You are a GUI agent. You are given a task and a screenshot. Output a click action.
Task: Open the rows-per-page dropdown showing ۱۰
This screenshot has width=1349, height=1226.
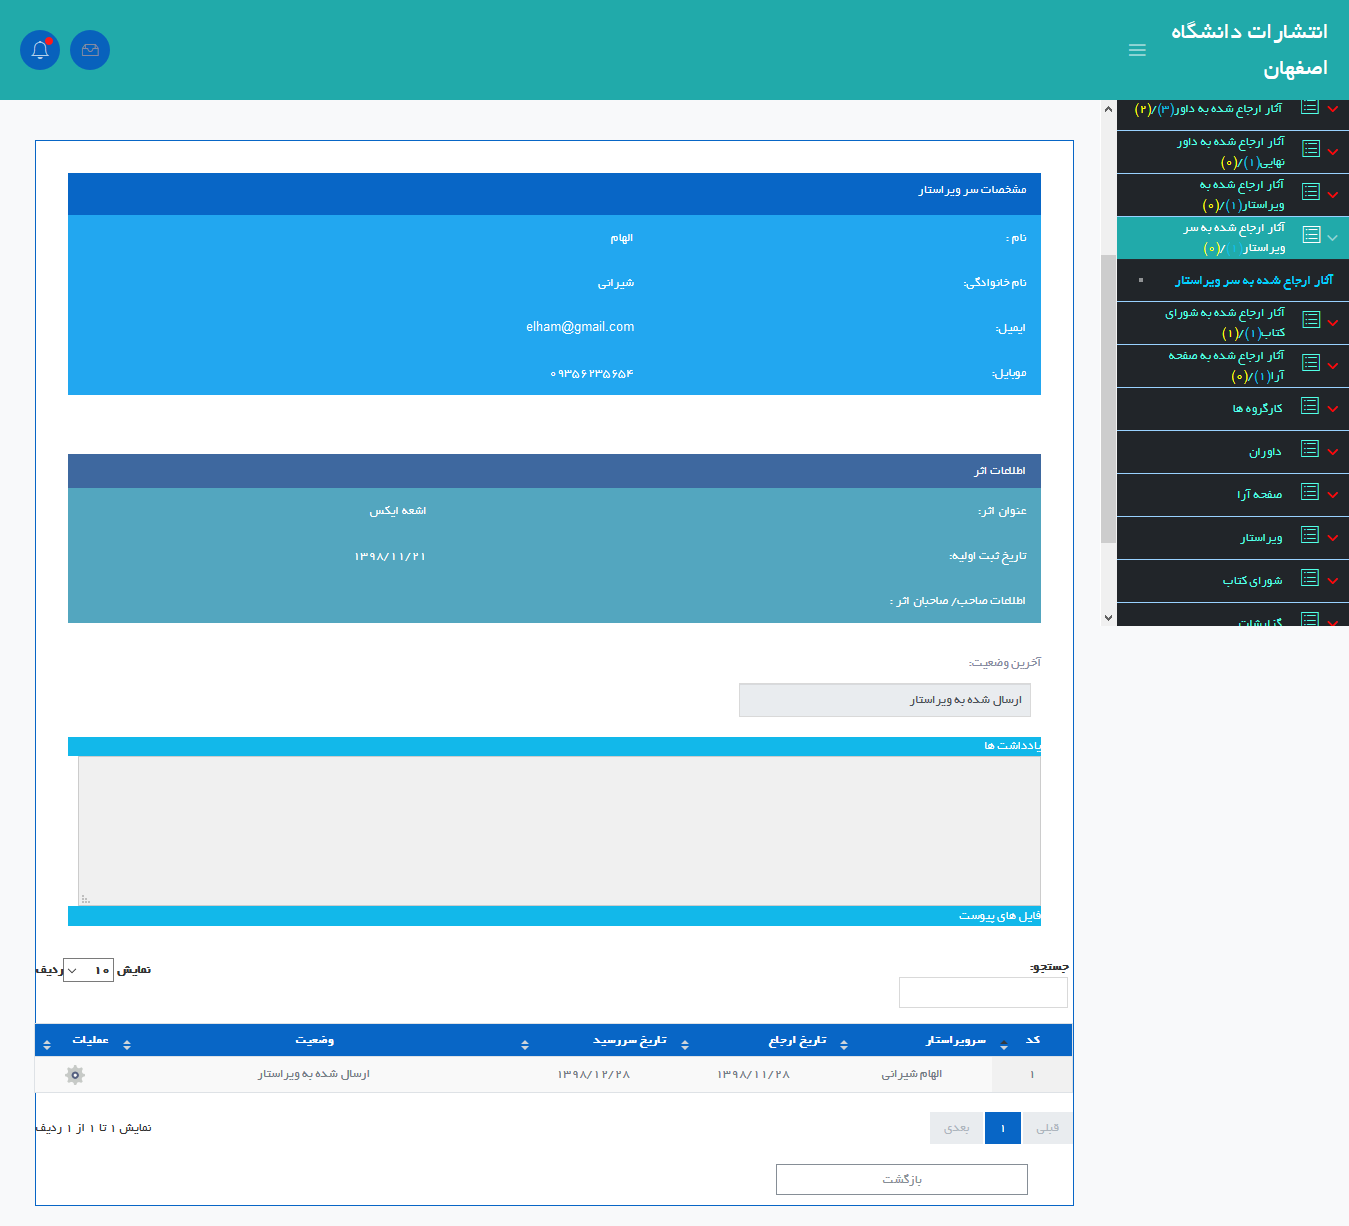click(x=88, y=970)
